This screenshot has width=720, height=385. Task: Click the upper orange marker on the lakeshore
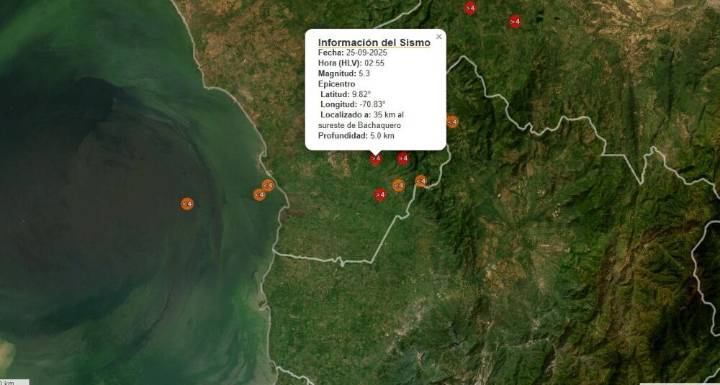pyautogui.click(x=268, y=186)
